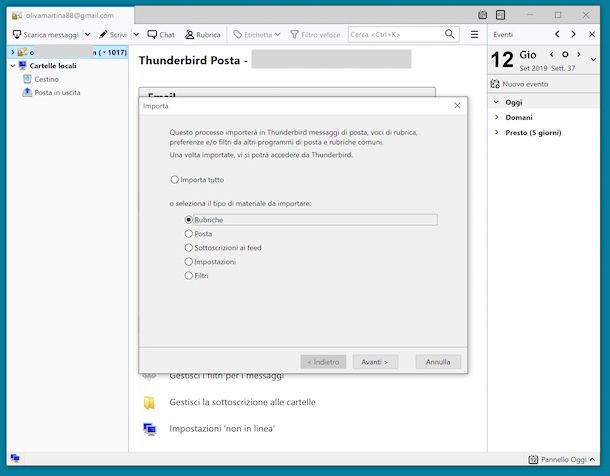Open Gestisci la sottoscrizione alle cartelle
610x476 pixels.
(x=242, y=402)
